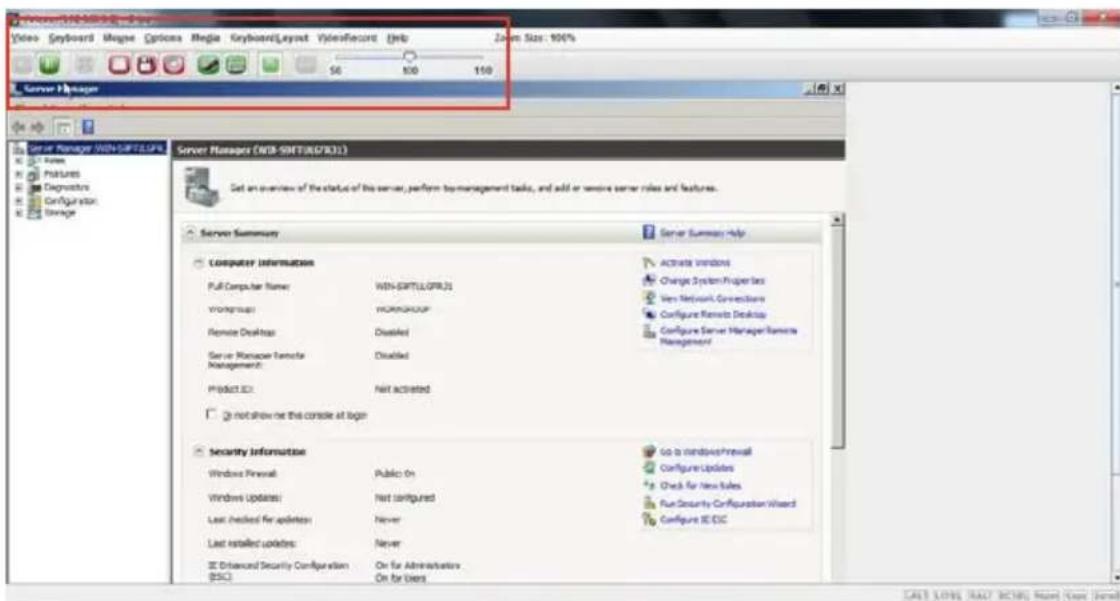Open View Network Connections link
This screenshot has height=601, width=1120.
[x=712, y=299]
